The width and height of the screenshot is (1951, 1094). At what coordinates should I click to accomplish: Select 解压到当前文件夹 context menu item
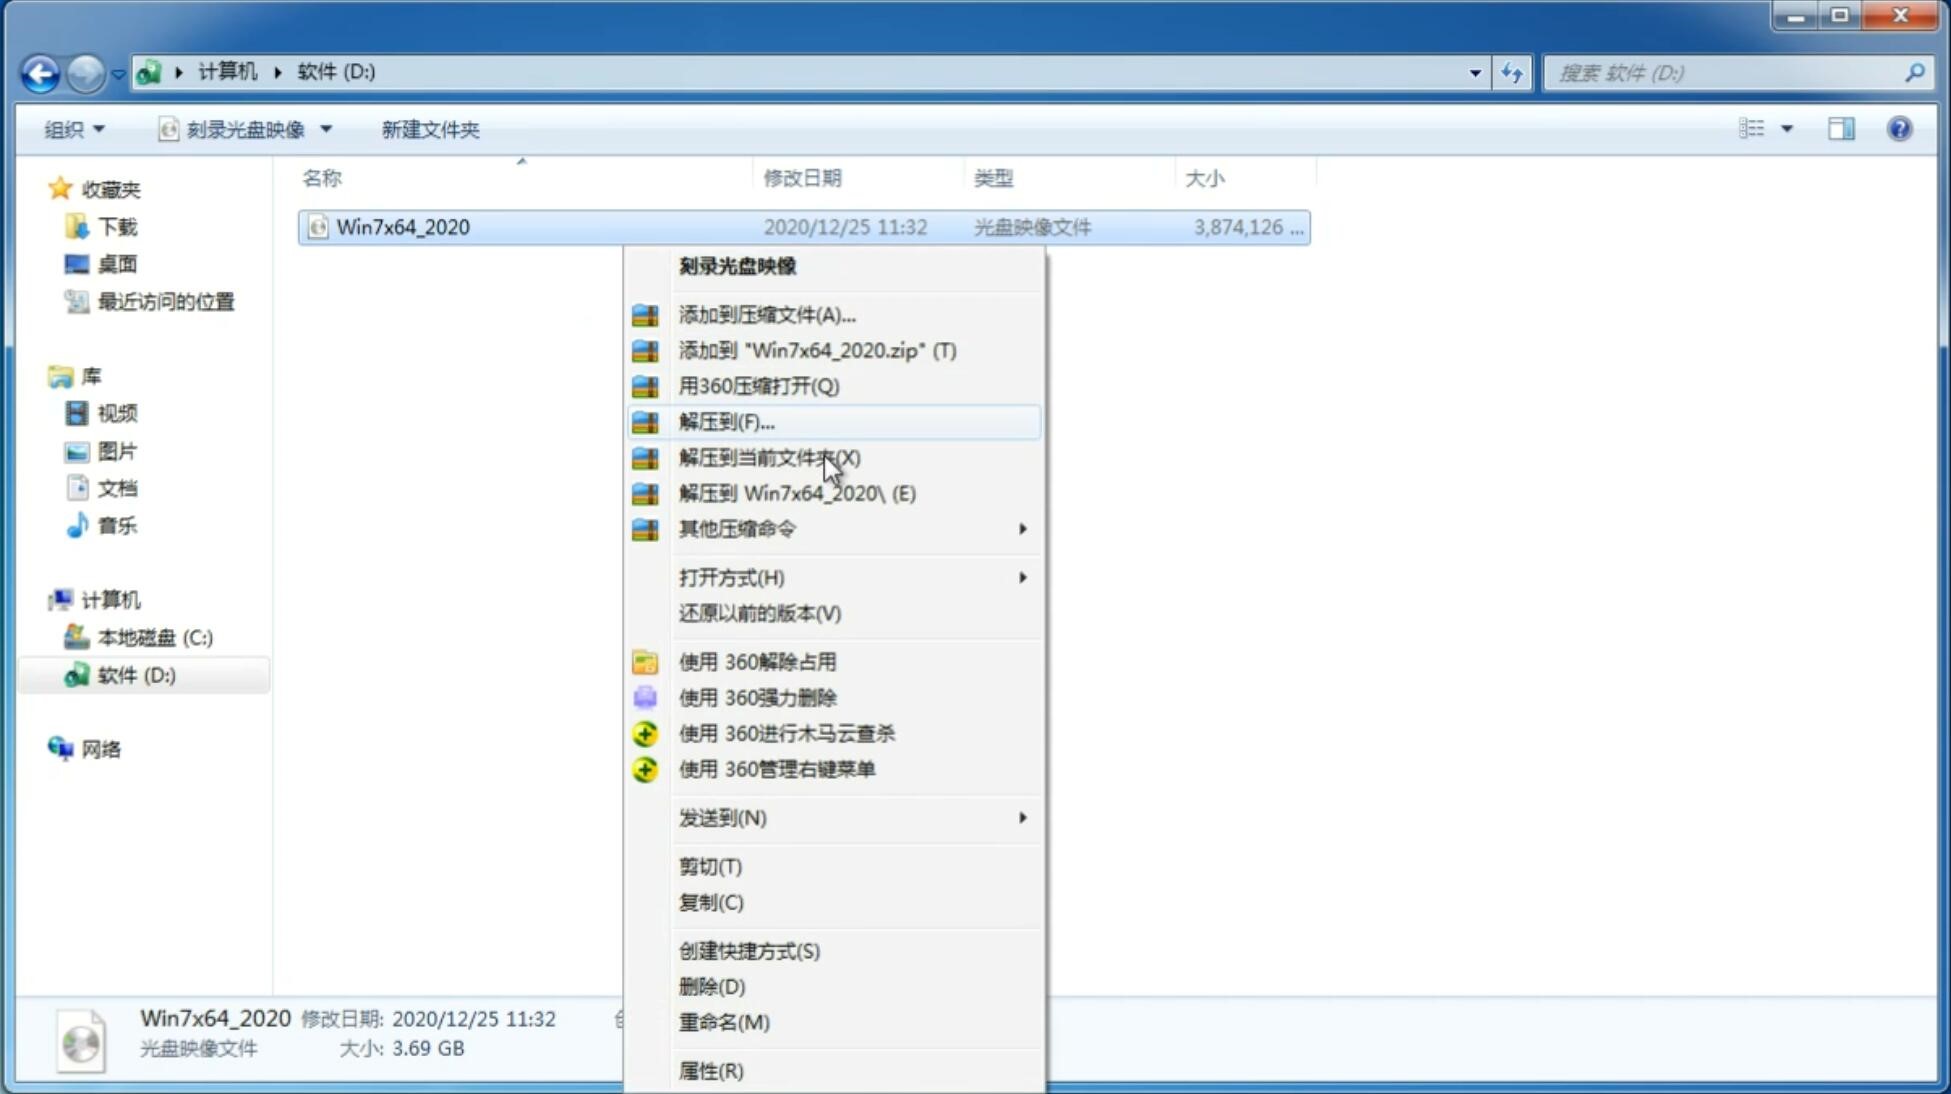[769, 457]
